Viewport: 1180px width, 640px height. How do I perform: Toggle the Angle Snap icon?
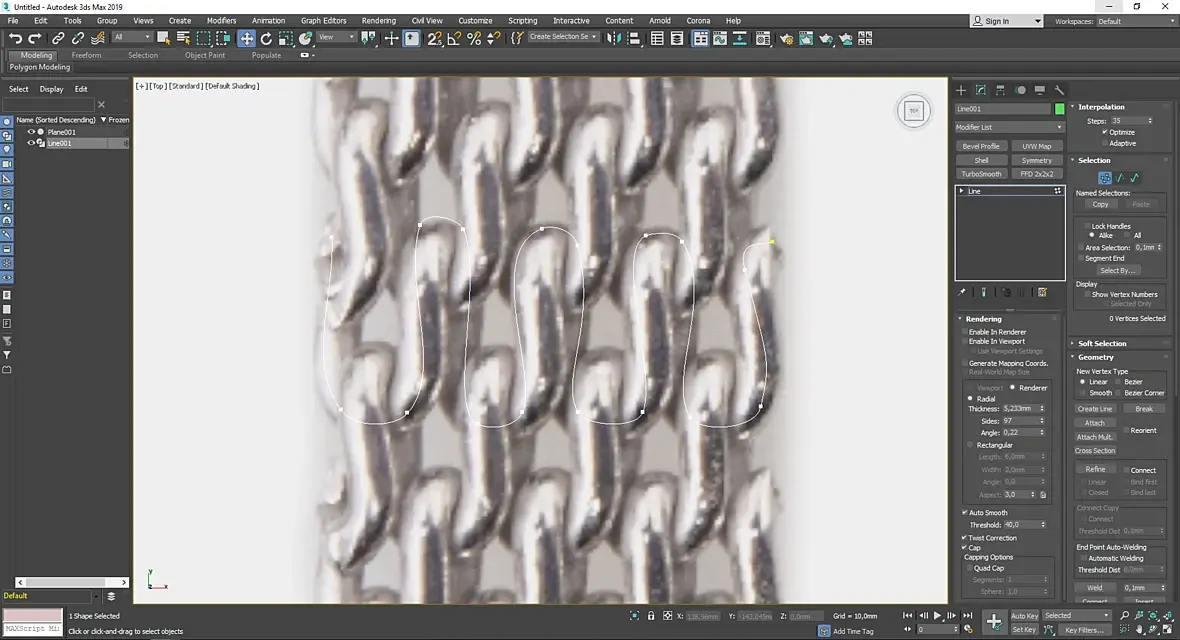coord(454,38)
